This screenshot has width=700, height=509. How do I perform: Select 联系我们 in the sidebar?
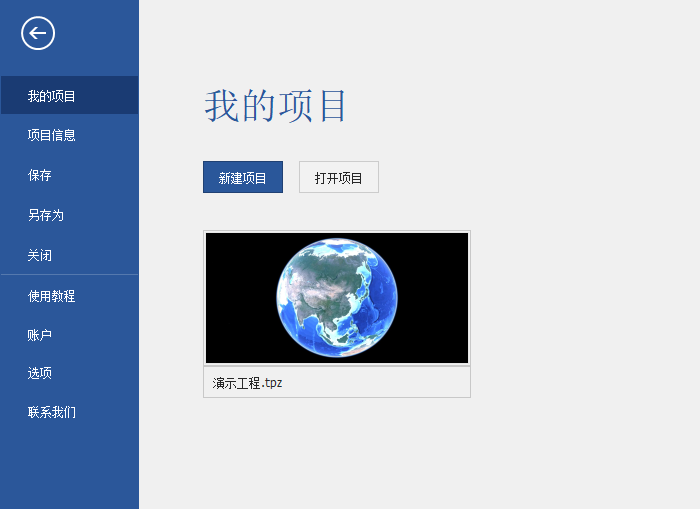(x=52, y=412)
